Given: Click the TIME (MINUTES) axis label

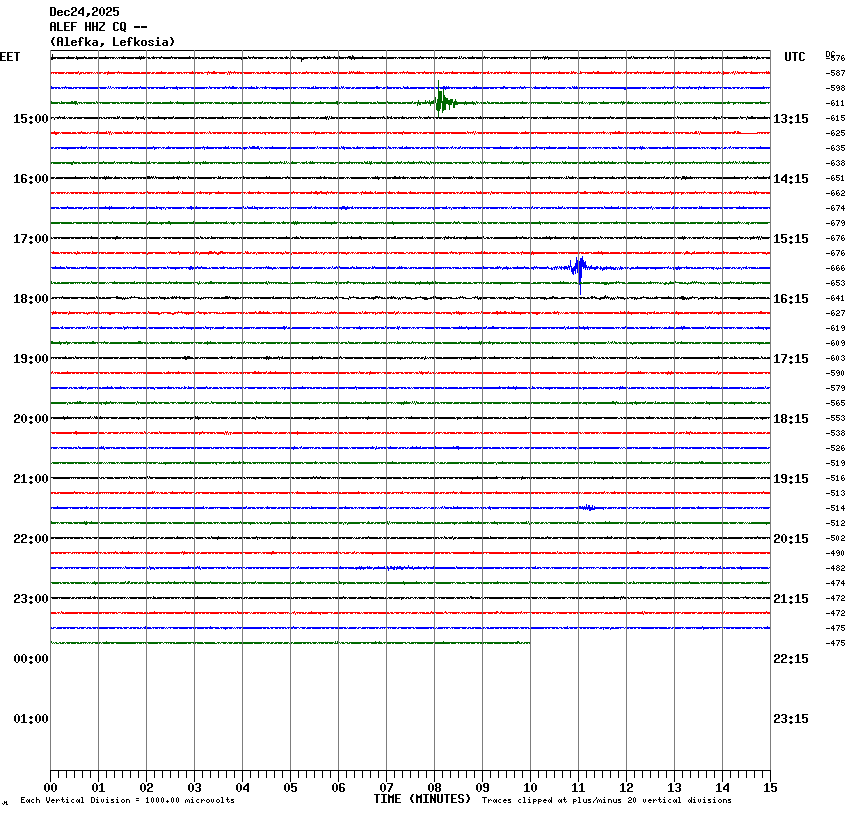Looking at the screenshot, I should pyautogui.click(x=422, y=799).
